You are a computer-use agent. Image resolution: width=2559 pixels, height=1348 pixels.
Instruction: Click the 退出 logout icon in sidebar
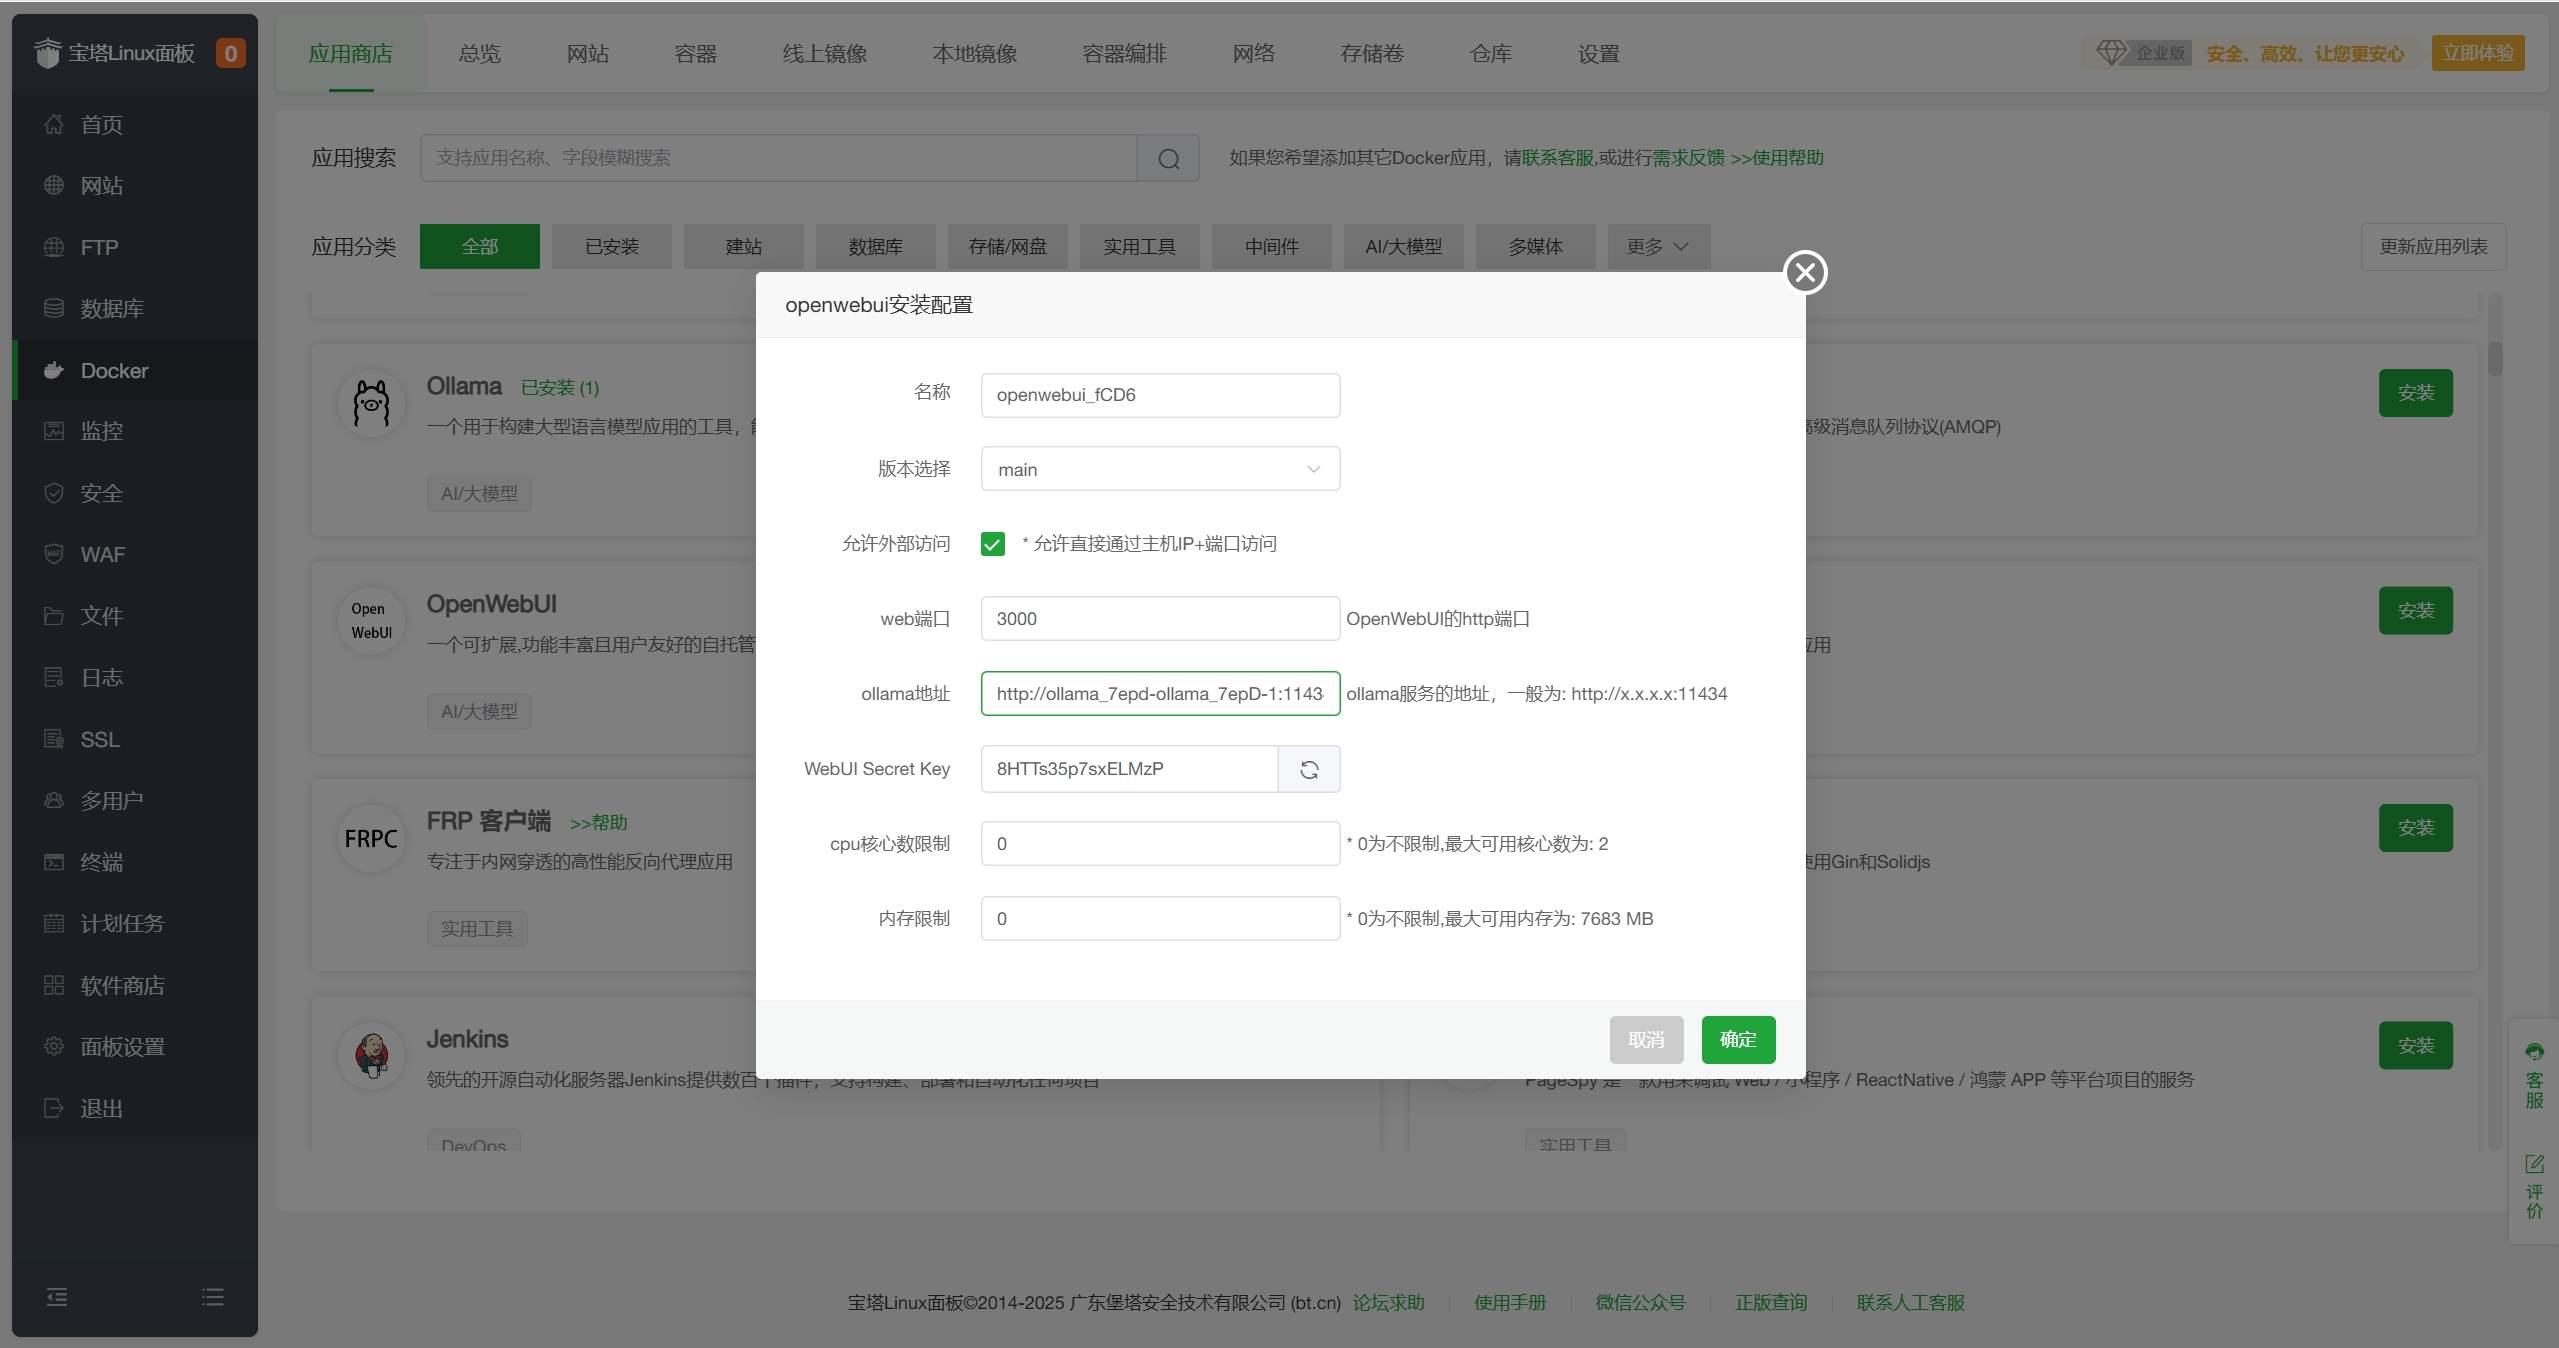tap(54, 1108)
